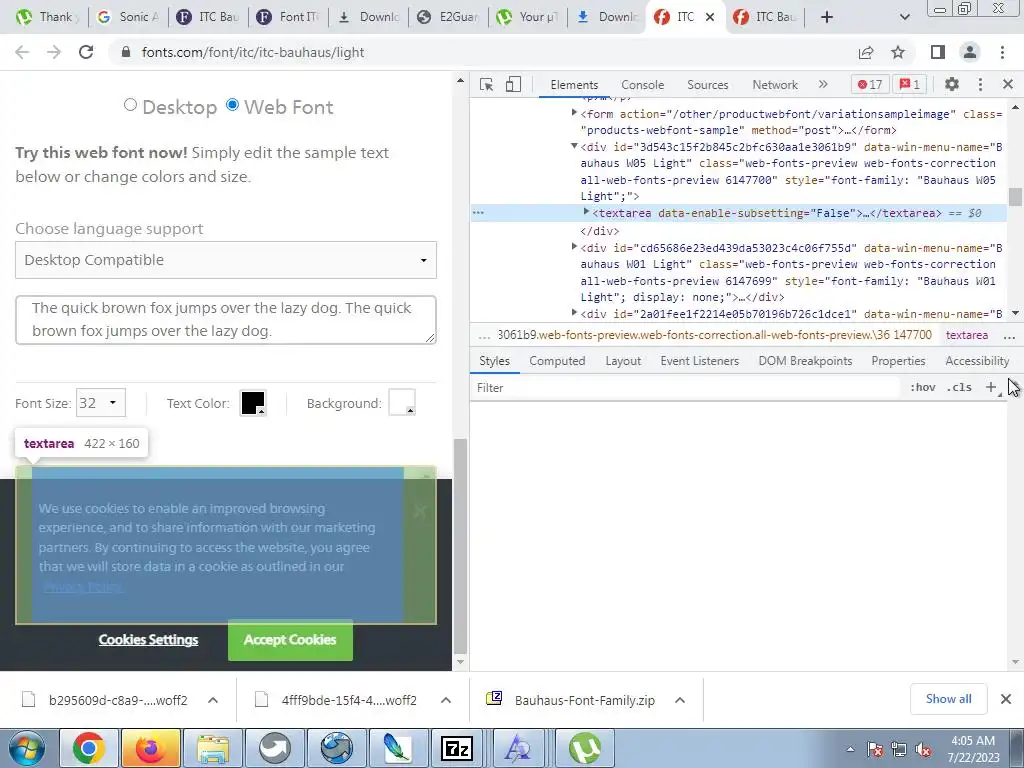Share this page icon in address bar
Viewport: 1024px width, 768px height.
[866, 52]
